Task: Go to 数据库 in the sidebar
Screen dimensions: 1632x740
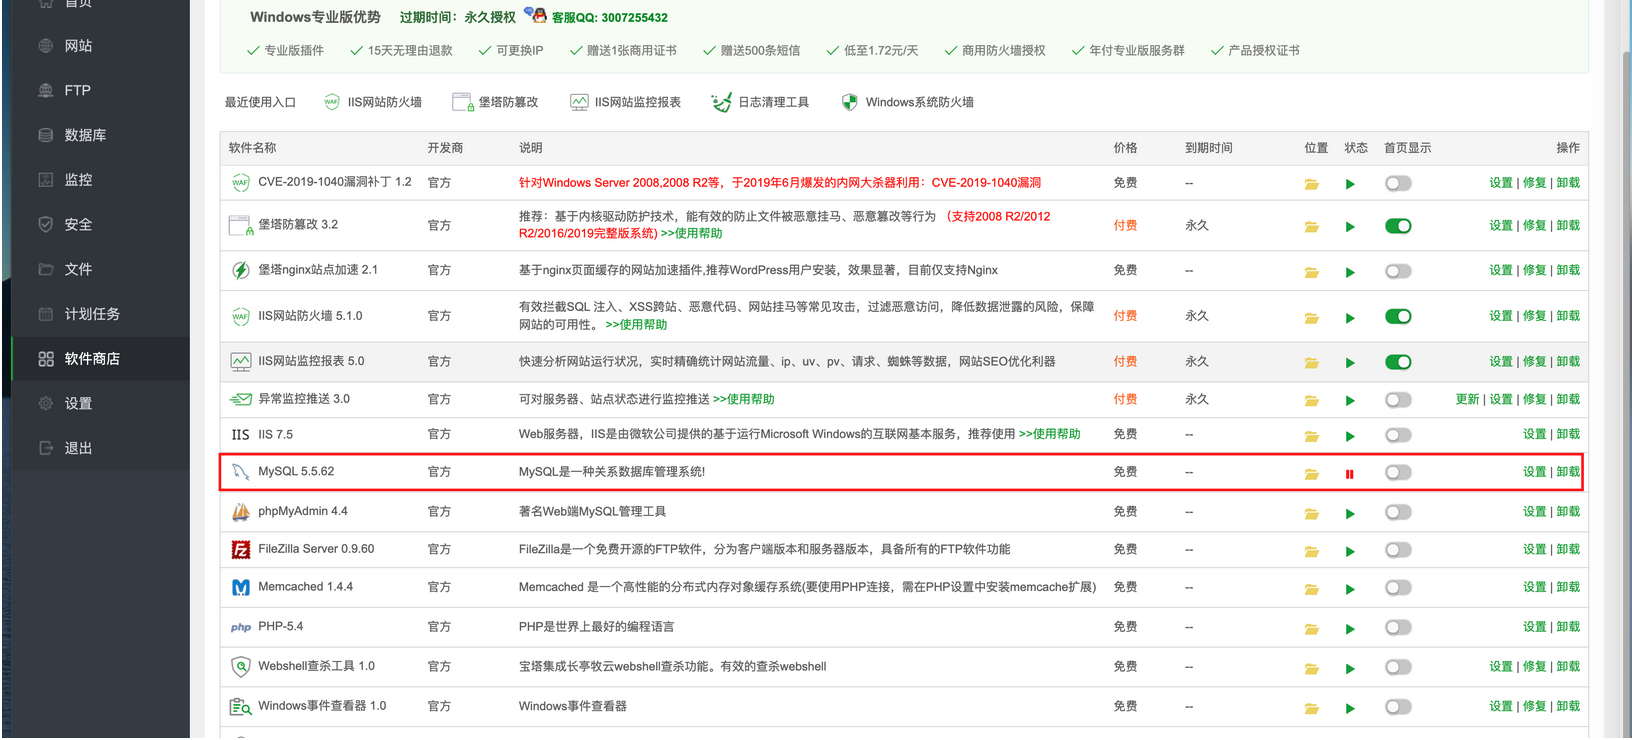Action: point(85,135)
